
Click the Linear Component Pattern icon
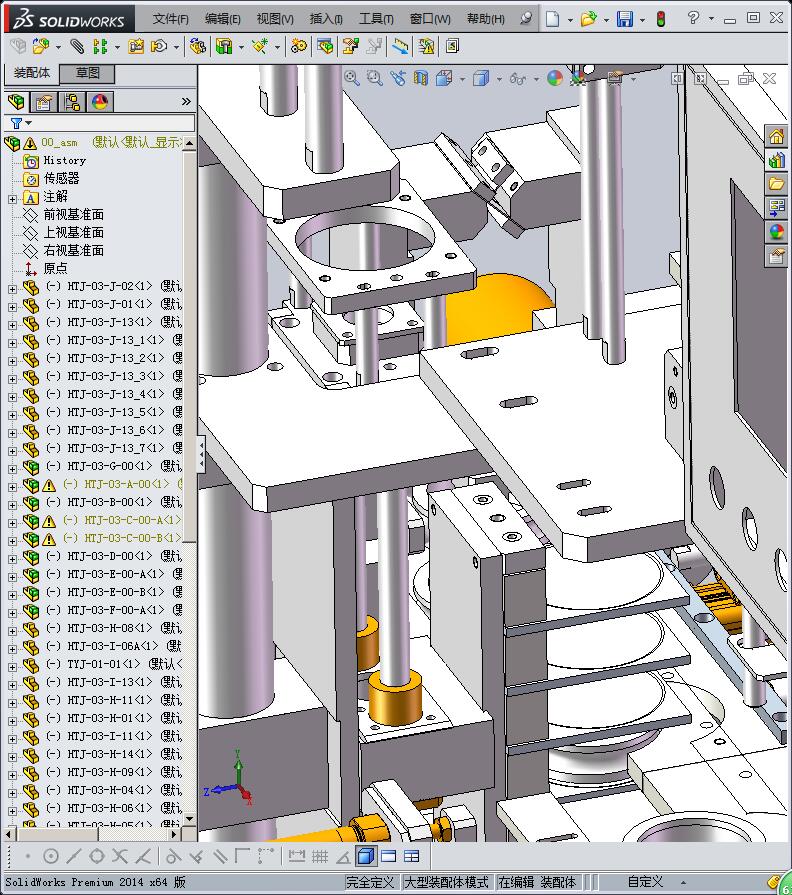pyautogui.click(x=100, y=46)
